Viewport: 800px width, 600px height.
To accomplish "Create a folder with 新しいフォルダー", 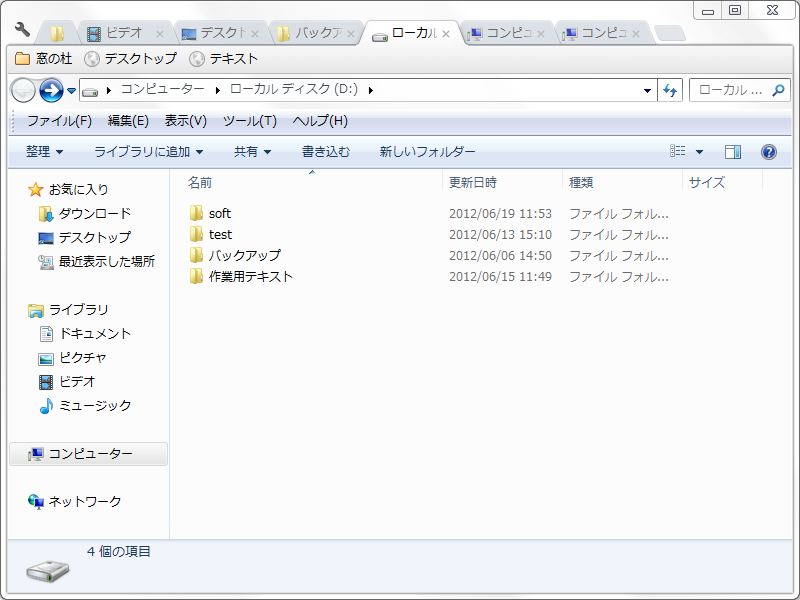I will point(427,152).
